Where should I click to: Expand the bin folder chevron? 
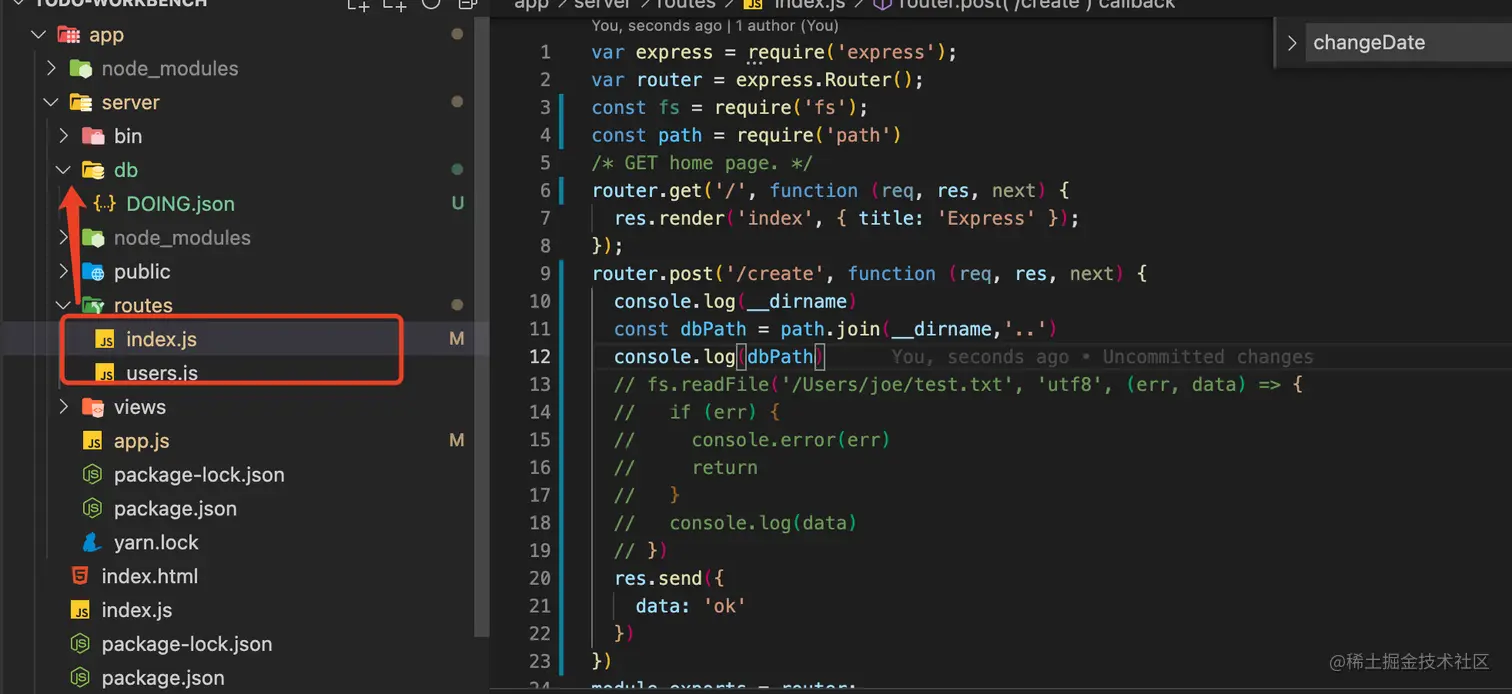coord(63,136)
